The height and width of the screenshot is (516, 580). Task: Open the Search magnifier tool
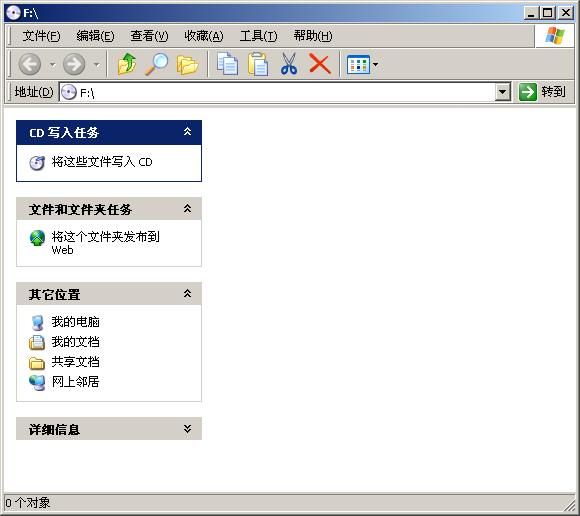pos(157,64)
